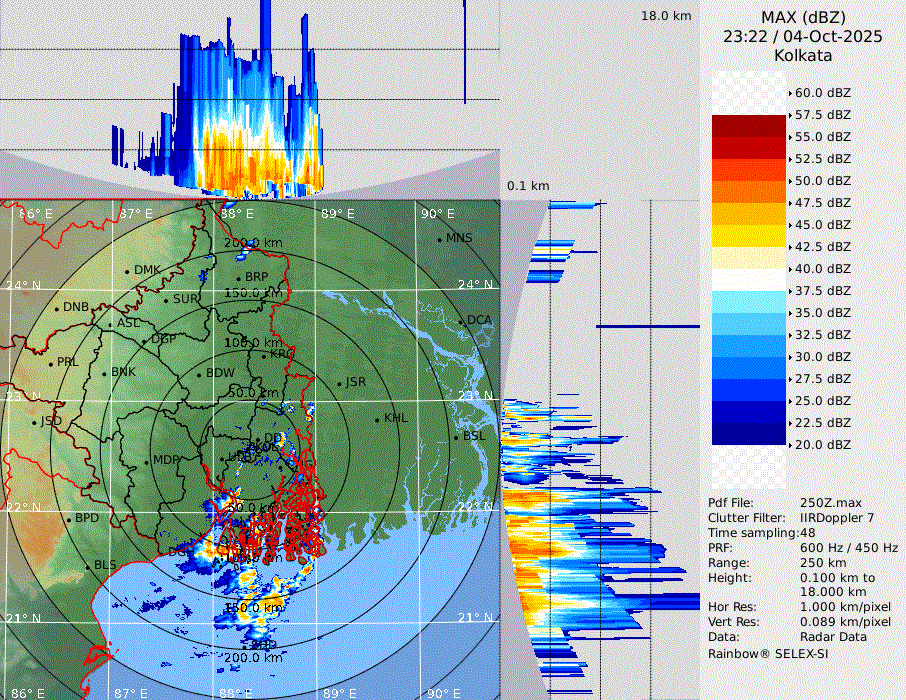The width and height of the screenshot is (906, 700).
Task: Click the BPD station marker
Action: pos(69,519)
